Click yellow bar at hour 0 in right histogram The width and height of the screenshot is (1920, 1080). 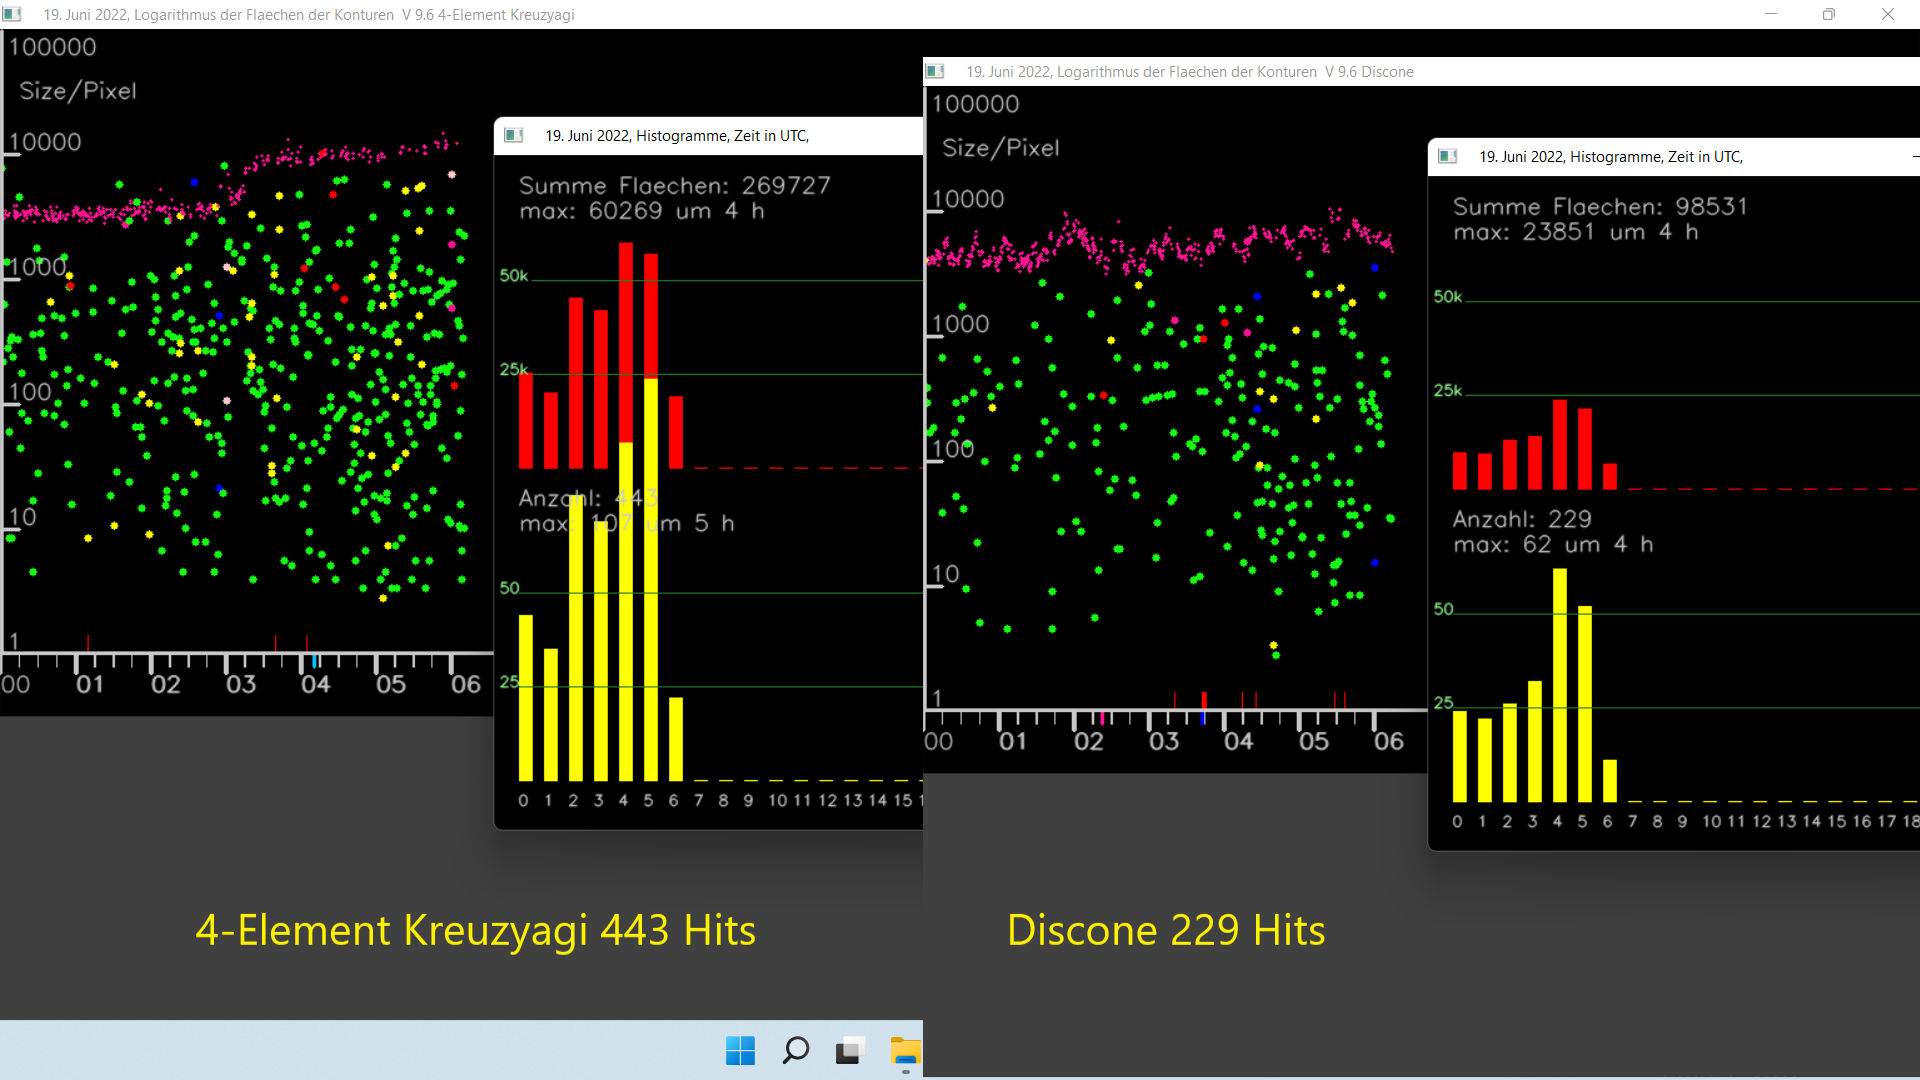(x=1460, y=756)
